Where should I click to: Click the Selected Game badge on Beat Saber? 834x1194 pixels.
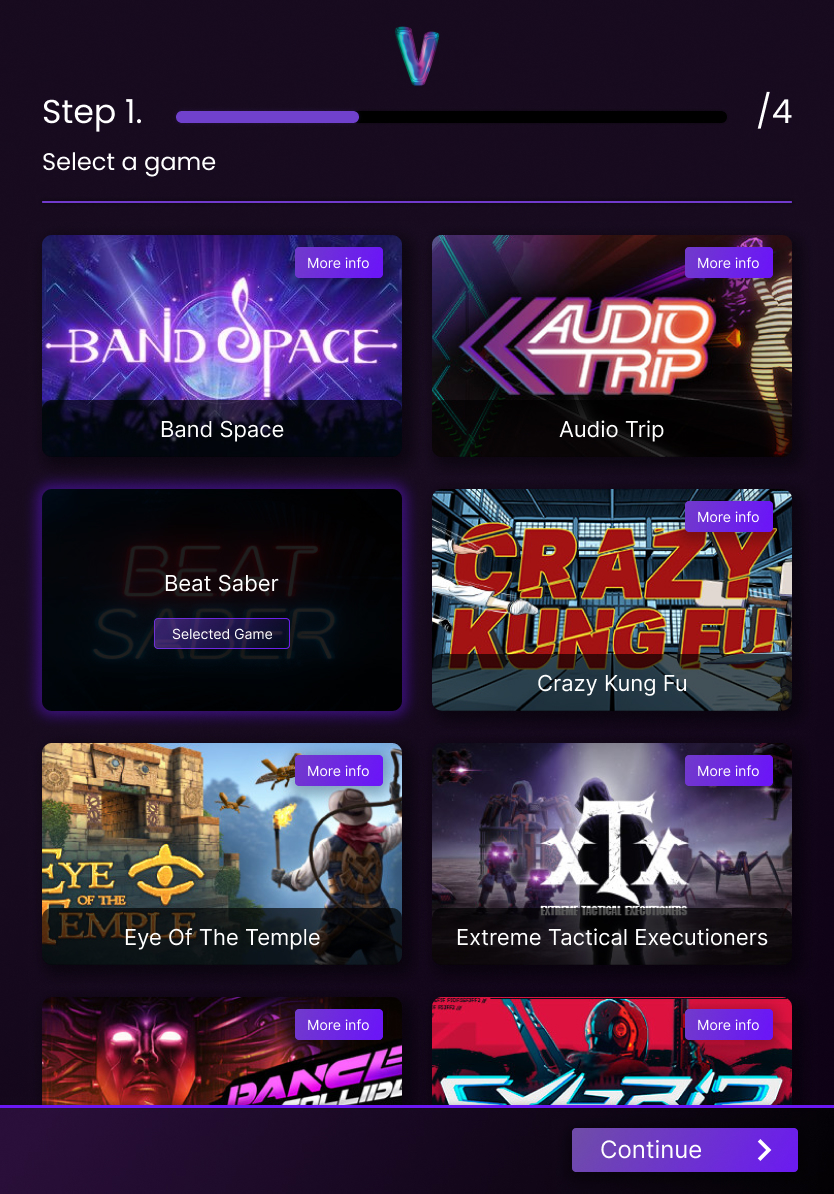pos(222,634)
